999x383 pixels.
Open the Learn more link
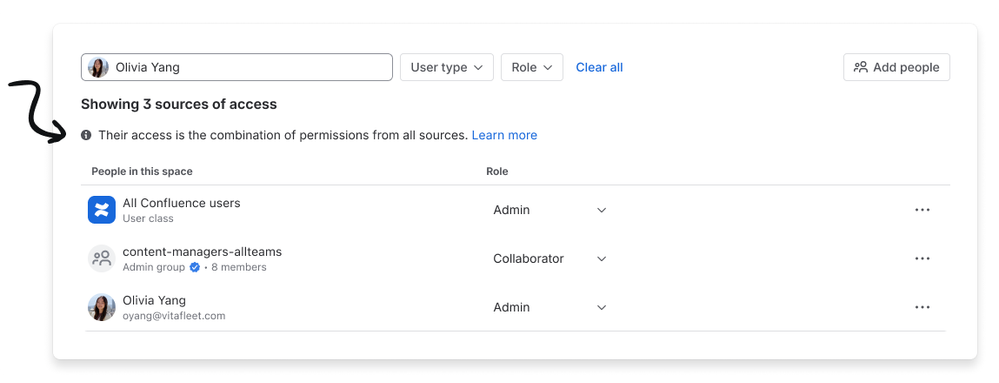pos(505,135)
